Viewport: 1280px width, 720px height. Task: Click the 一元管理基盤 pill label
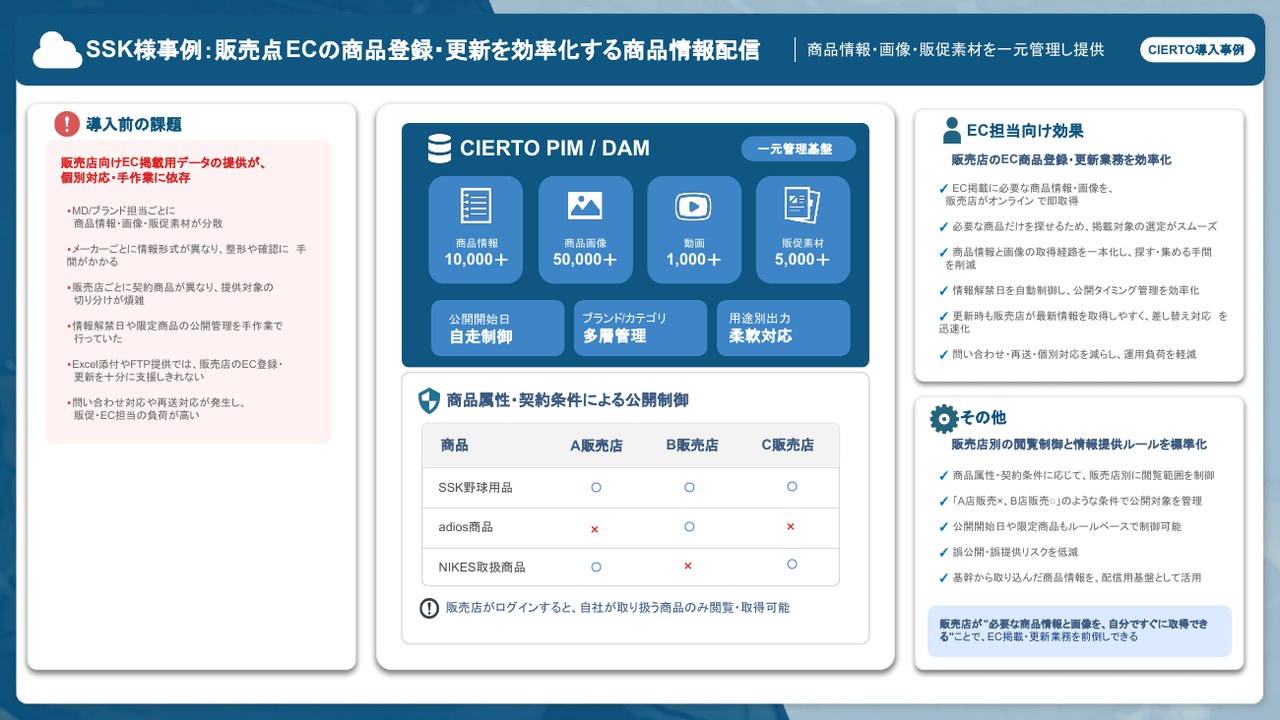pyautogui.click(x=798, y=149)
